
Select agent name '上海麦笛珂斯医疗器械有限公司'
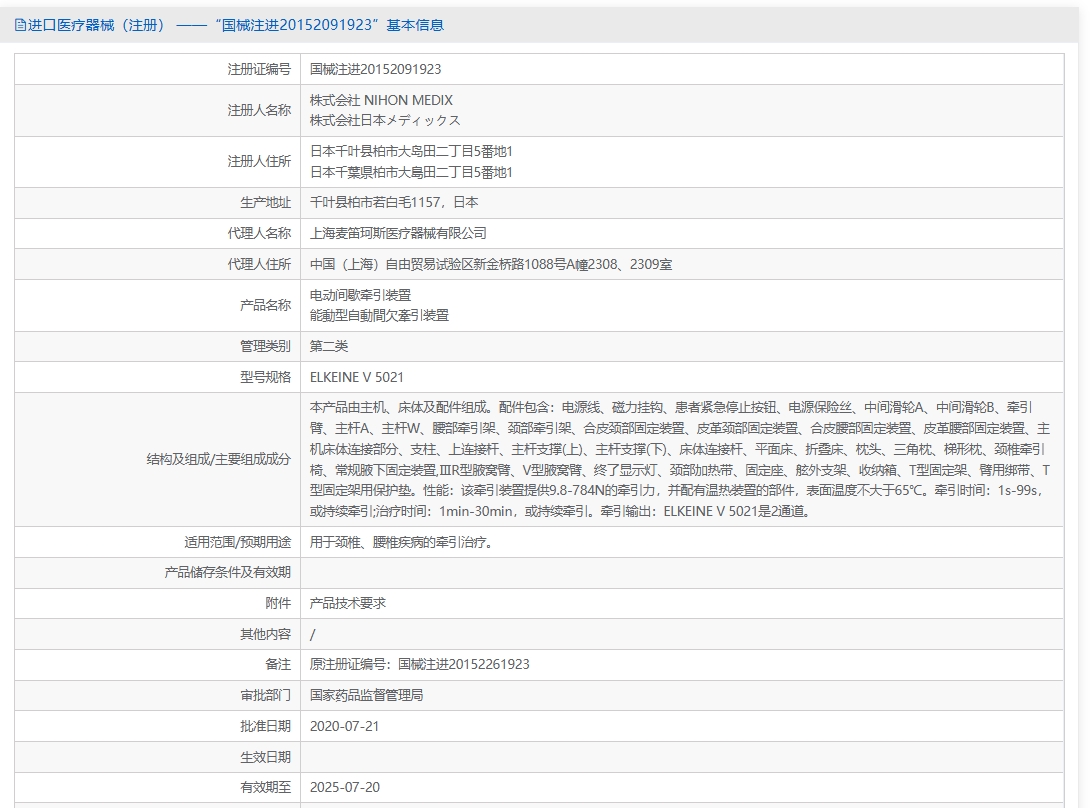point(398,233)
